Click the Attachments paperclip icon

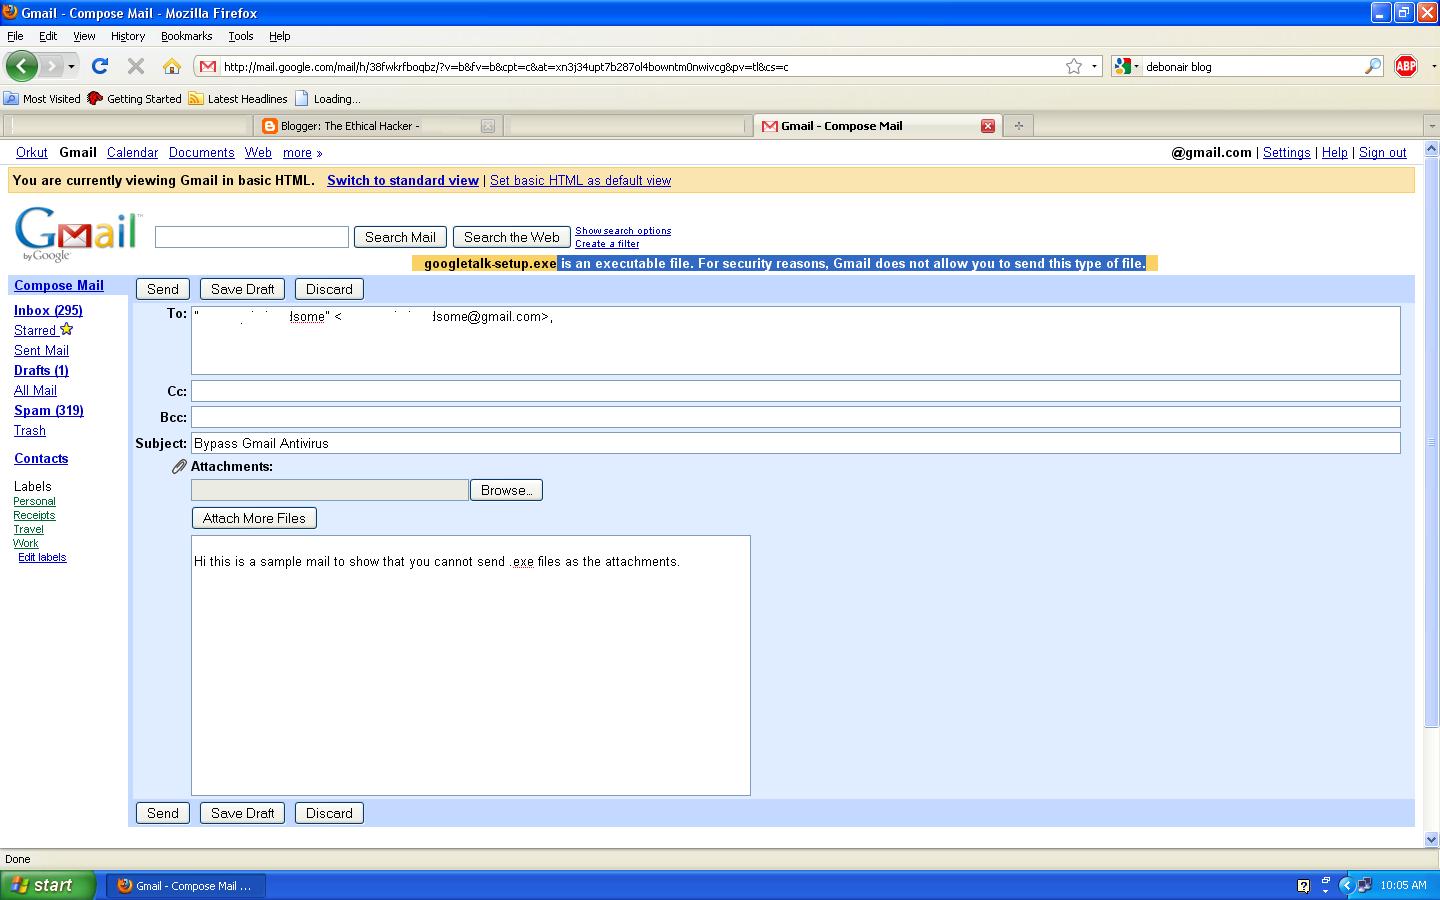pos(178,466)
